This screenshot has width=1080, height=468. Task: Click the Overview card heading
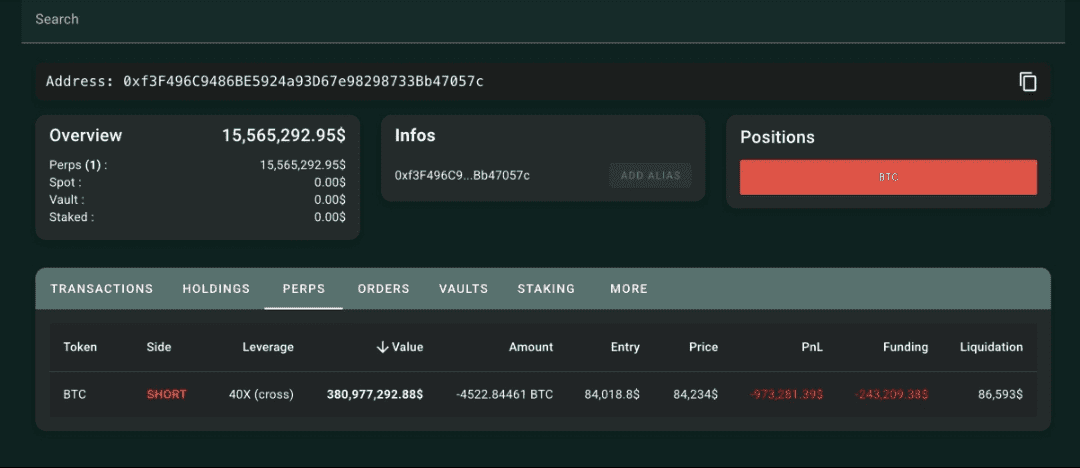[x=85, y=135]
